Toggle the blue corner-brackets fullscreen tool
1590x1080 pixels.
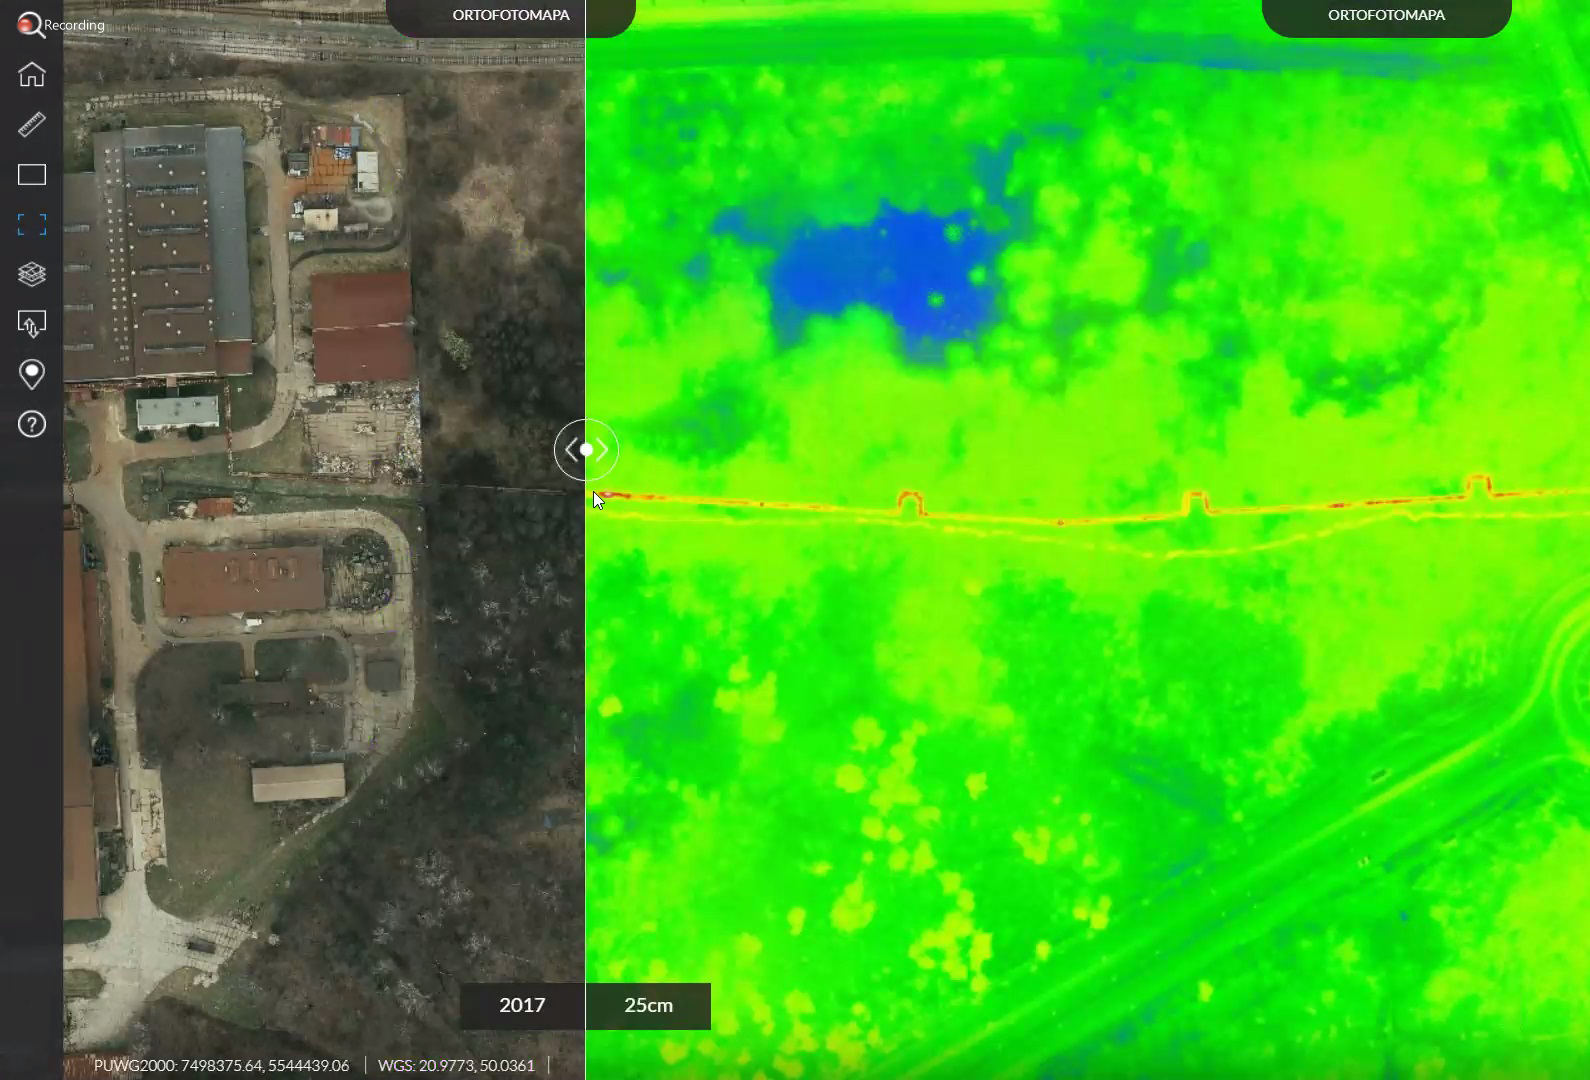[32, 225]
